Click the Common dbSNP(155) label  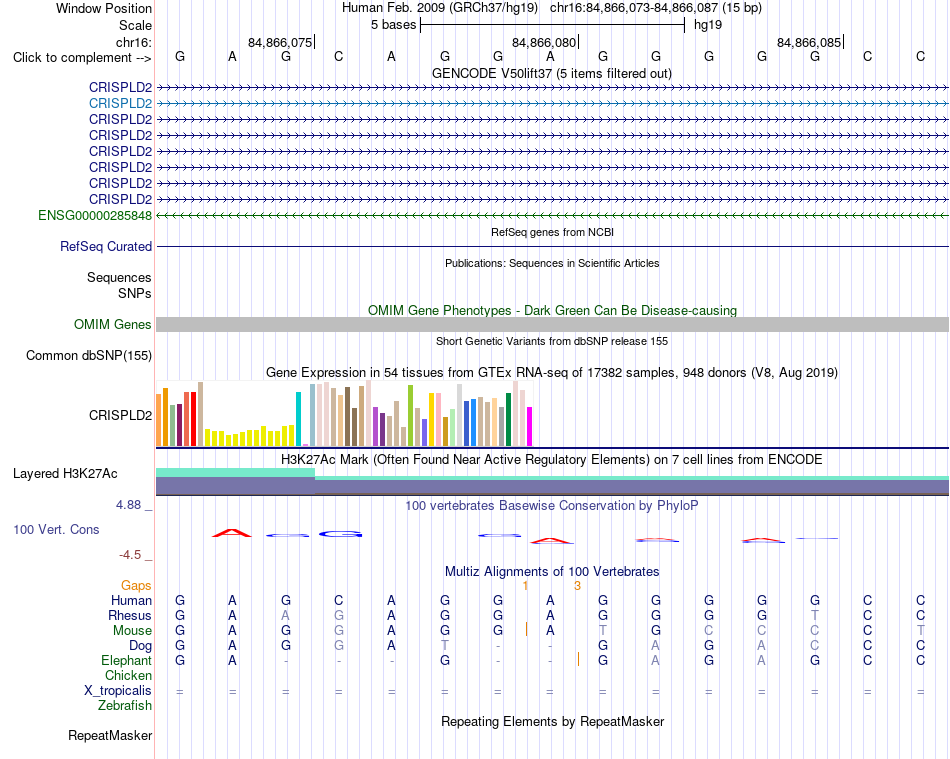tap(88, 356)
